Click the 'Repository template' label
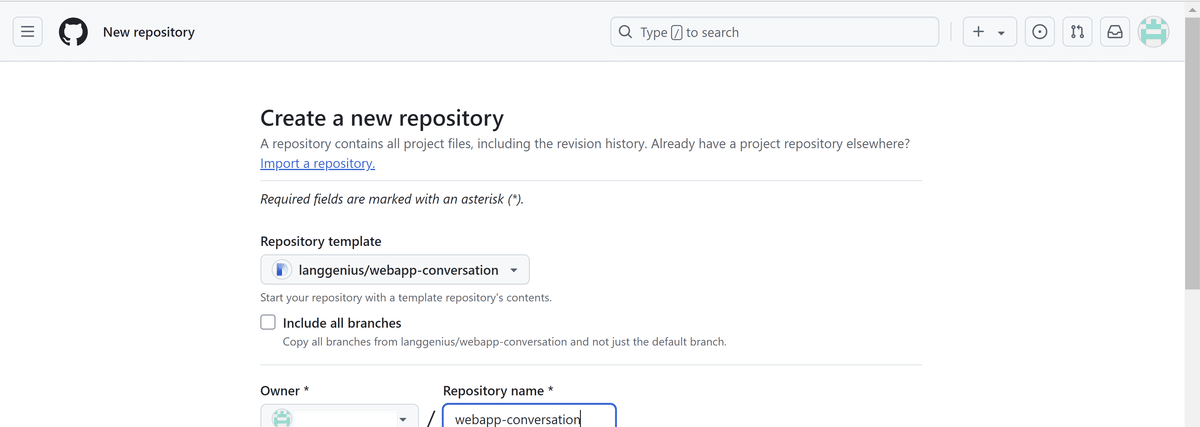1200x427 pixels. pos(320,241)
